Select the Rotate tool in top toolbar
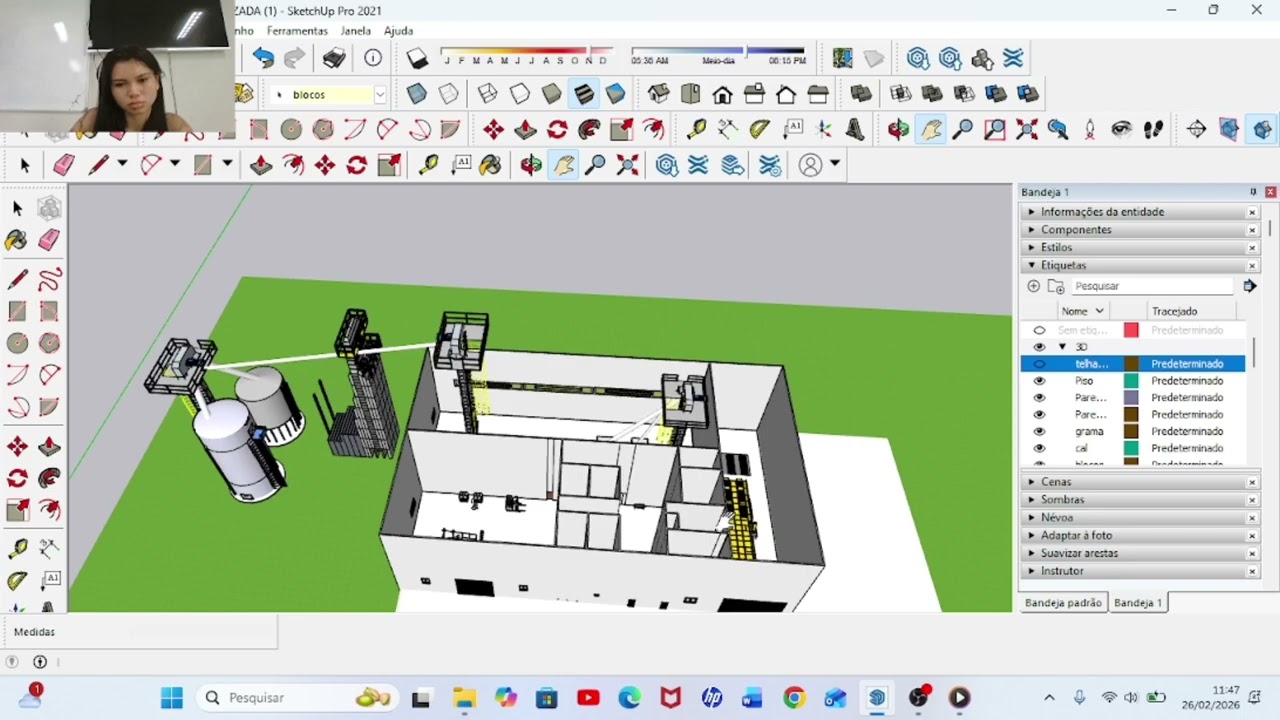The image size is (1280, 720). [x=557, y=129]
